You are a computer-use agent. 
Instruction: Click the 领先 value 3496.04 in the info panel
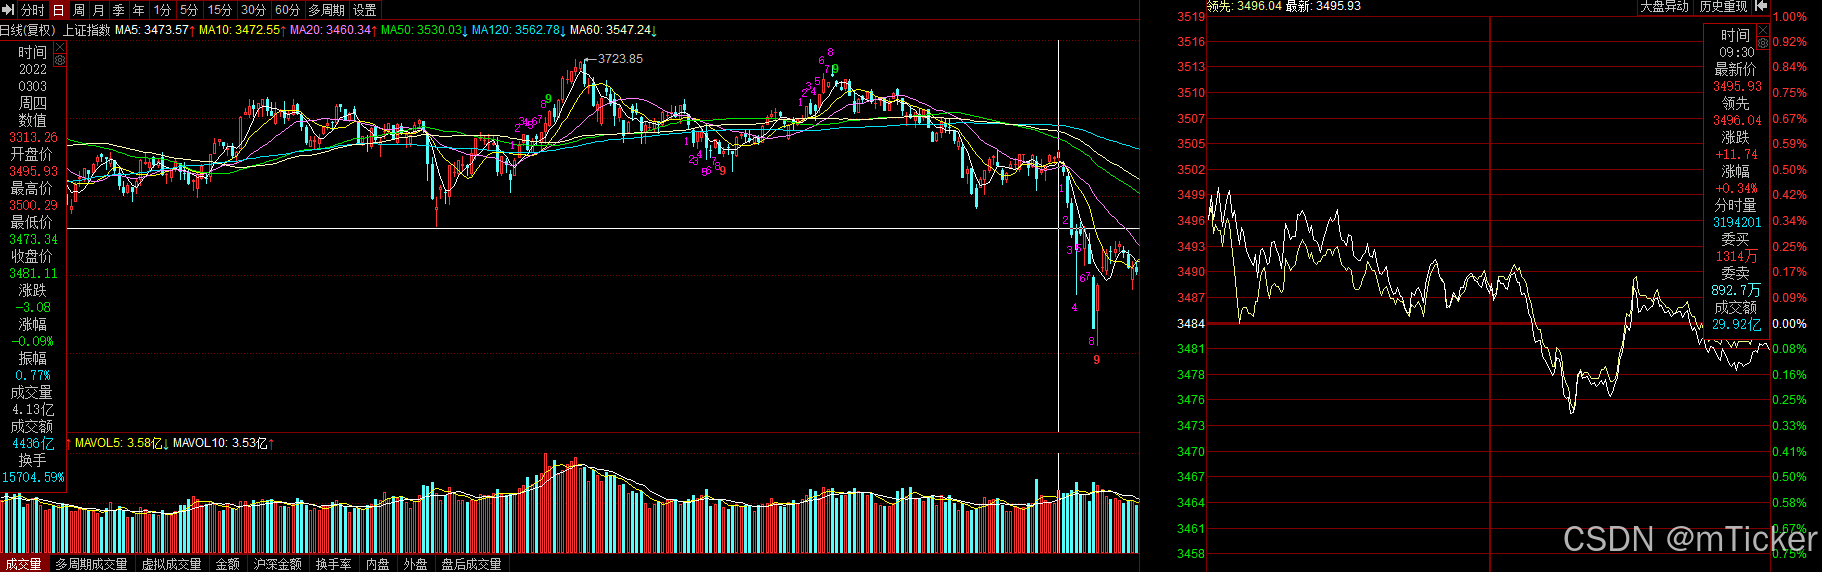(1737, 120)
